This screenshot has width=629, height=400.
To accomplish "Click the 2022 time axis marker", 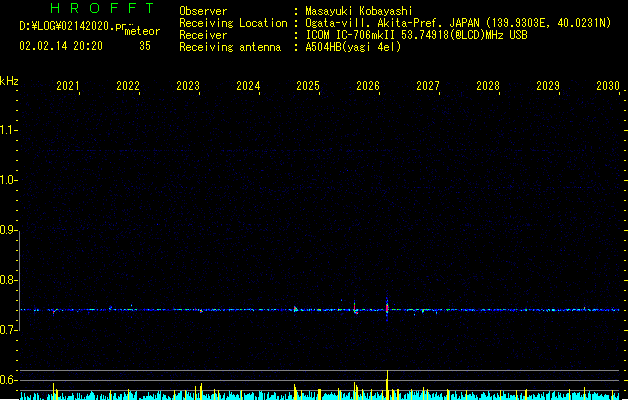I will 128,86.
